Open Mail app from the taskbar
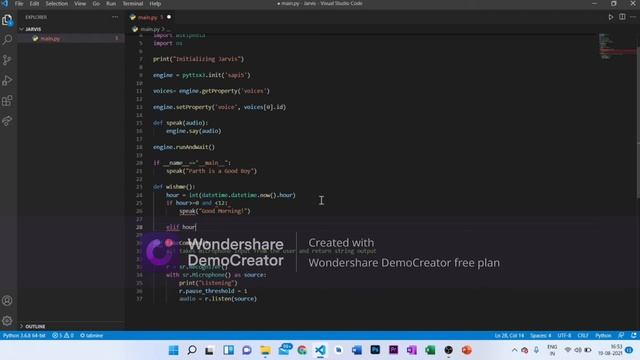Viewport: 640px width, 360px height. (x=284, y=350)
